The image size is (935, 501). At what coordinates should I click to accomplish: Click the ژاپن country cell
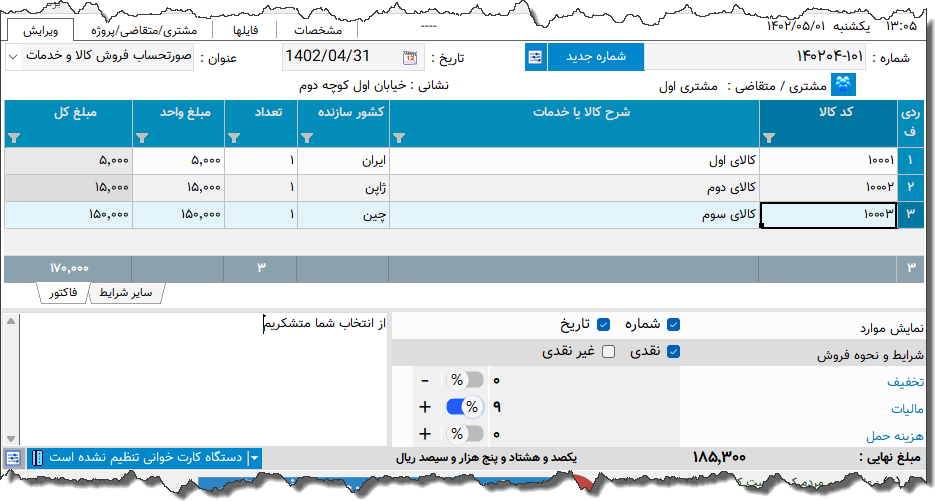click(343, 188)
